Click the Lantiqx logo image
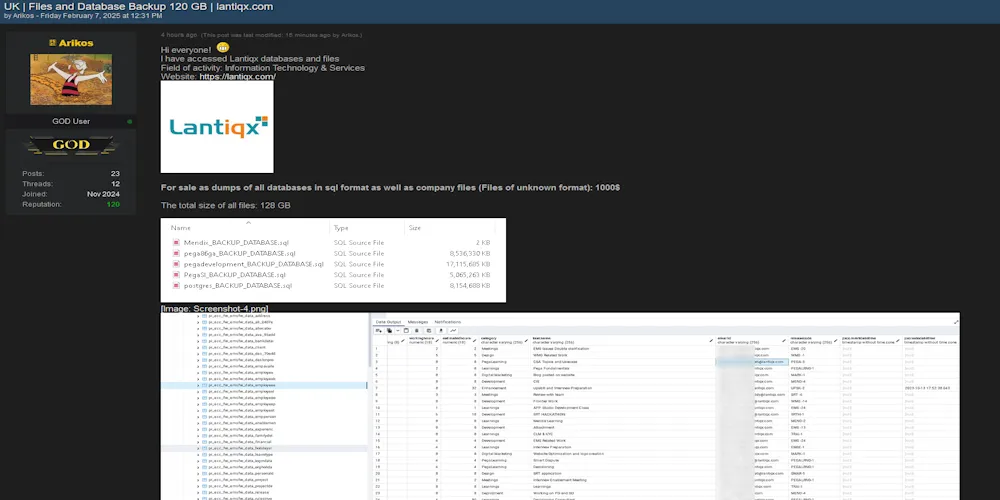Image resolution: width=1000 pixels, height=500 pixels. (x=217, y=127)
